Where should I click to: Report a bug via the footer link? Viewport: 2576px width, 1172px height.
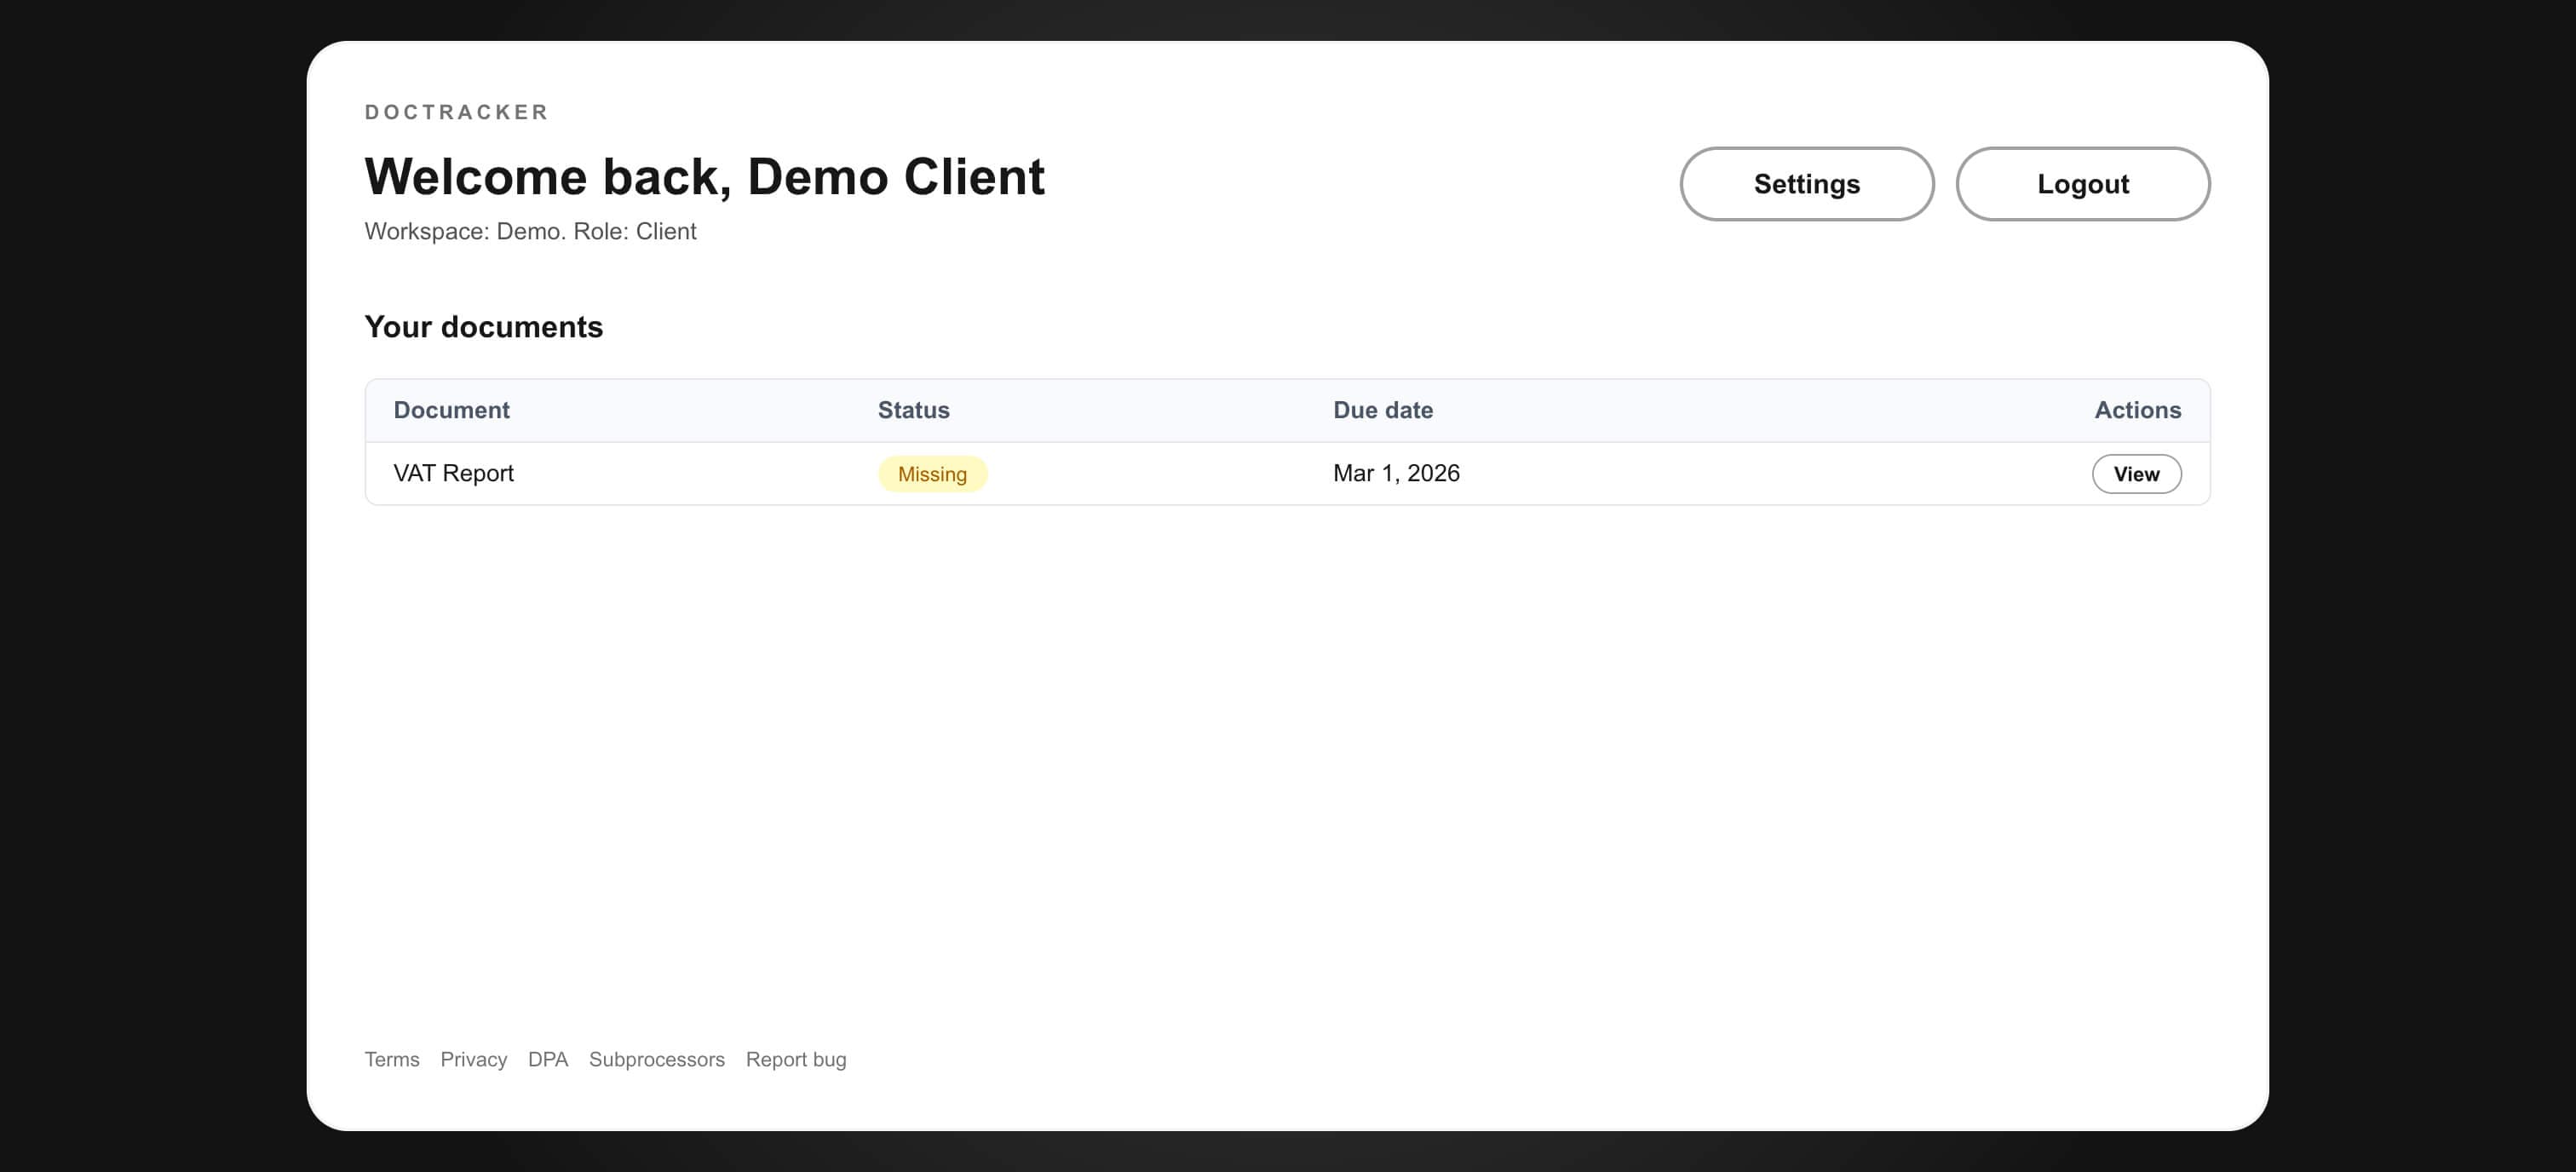(796, 1059)
